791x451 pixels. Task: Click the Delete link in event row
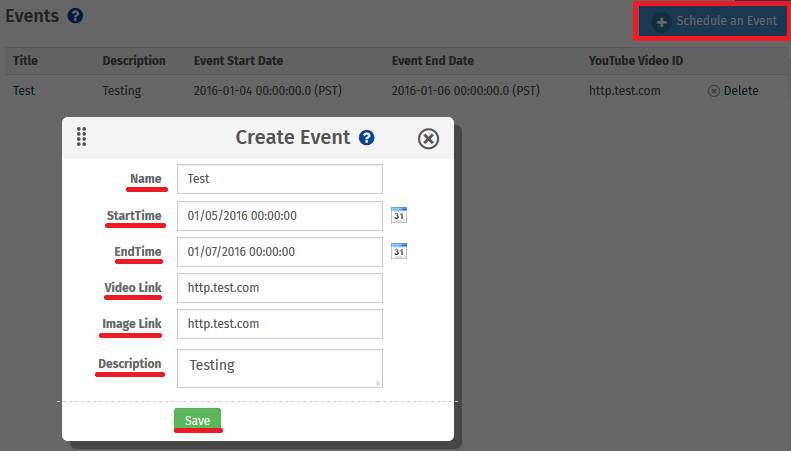(741, 91)
